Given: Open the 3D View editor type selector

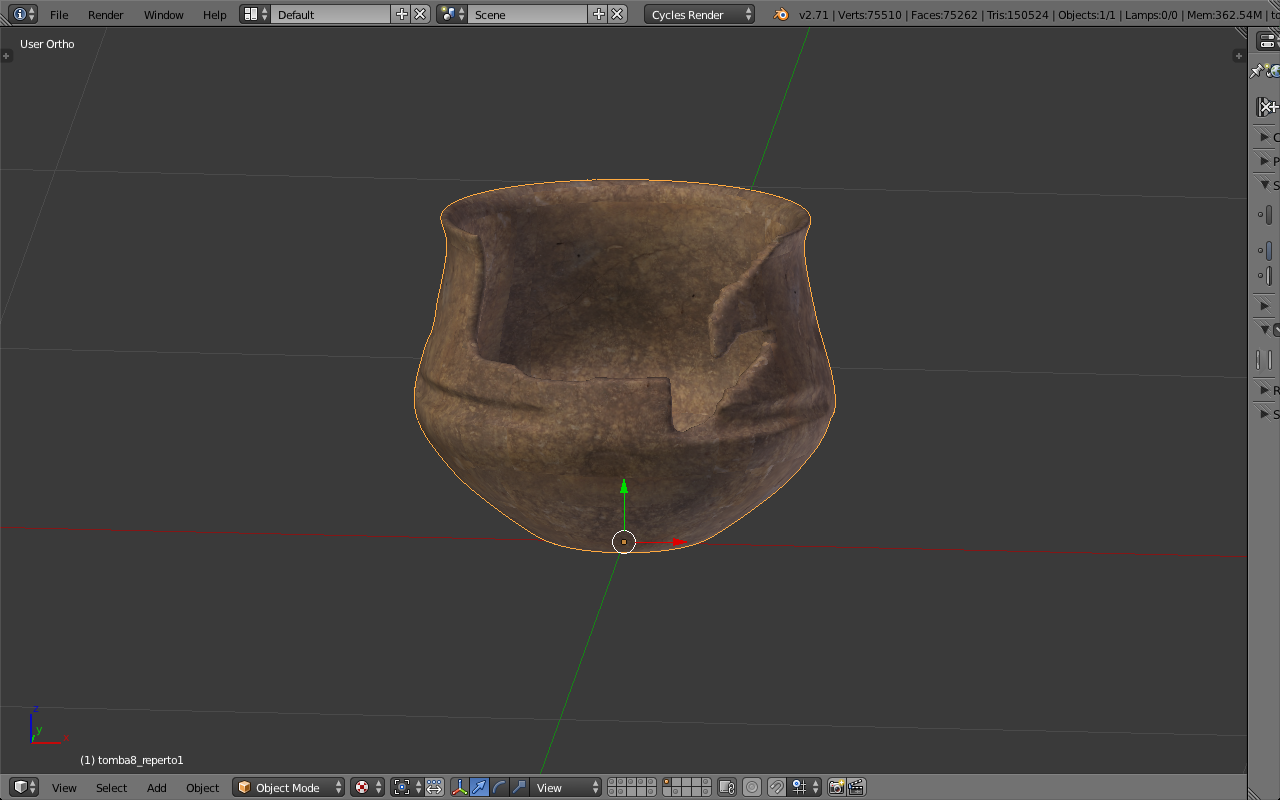Looking at the screenshot, I should (x=24, y=787).
